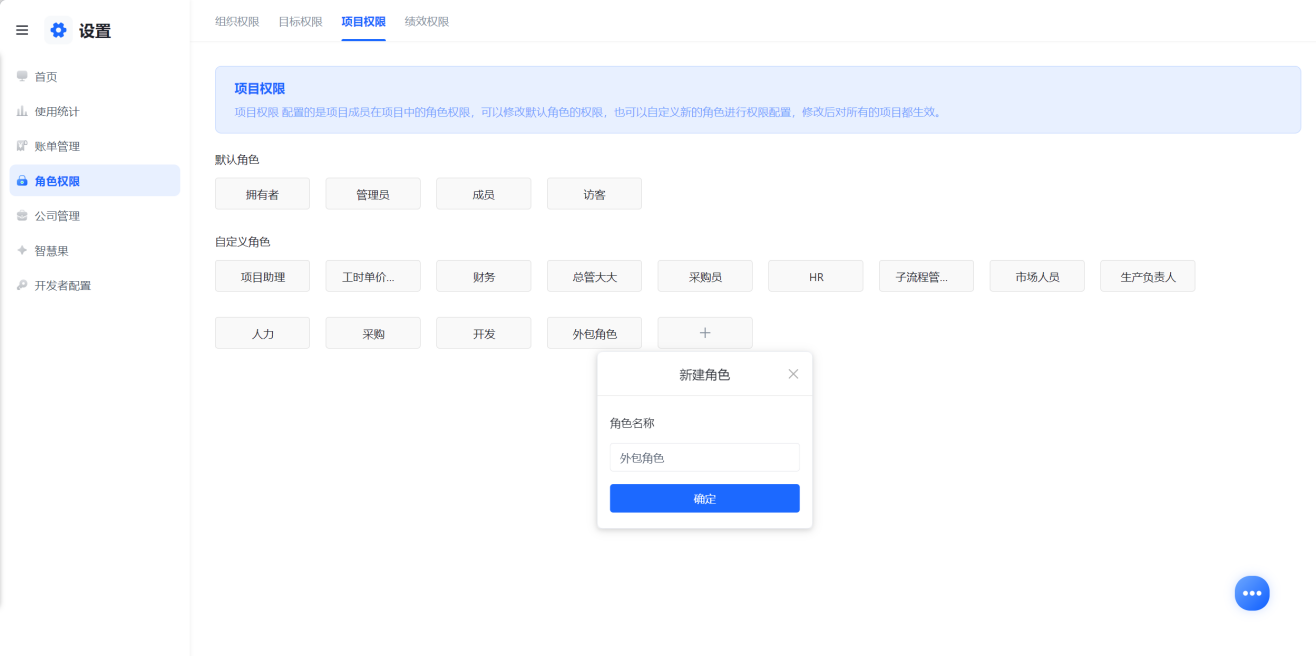Click the bar chart icon beside 使用统计
Image resolution: width=1316 pixels, height=656 pixels.
(x=22, y=111)
